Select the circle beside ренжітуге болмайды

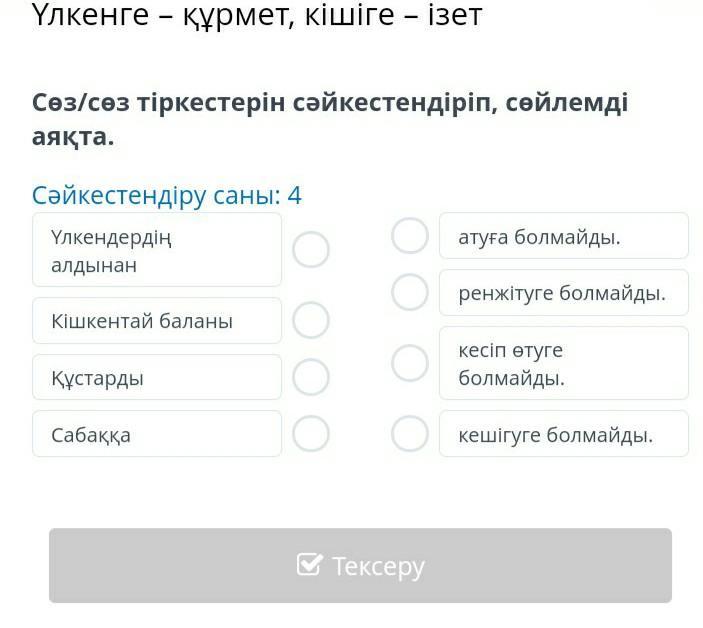click(x=410, y=293)
